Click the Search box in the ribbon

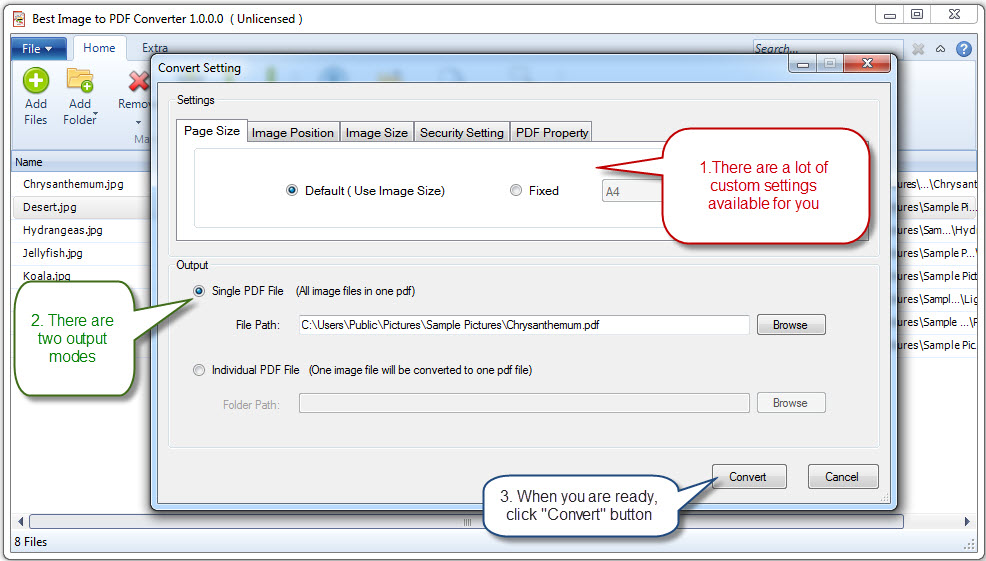pos(828,48)
